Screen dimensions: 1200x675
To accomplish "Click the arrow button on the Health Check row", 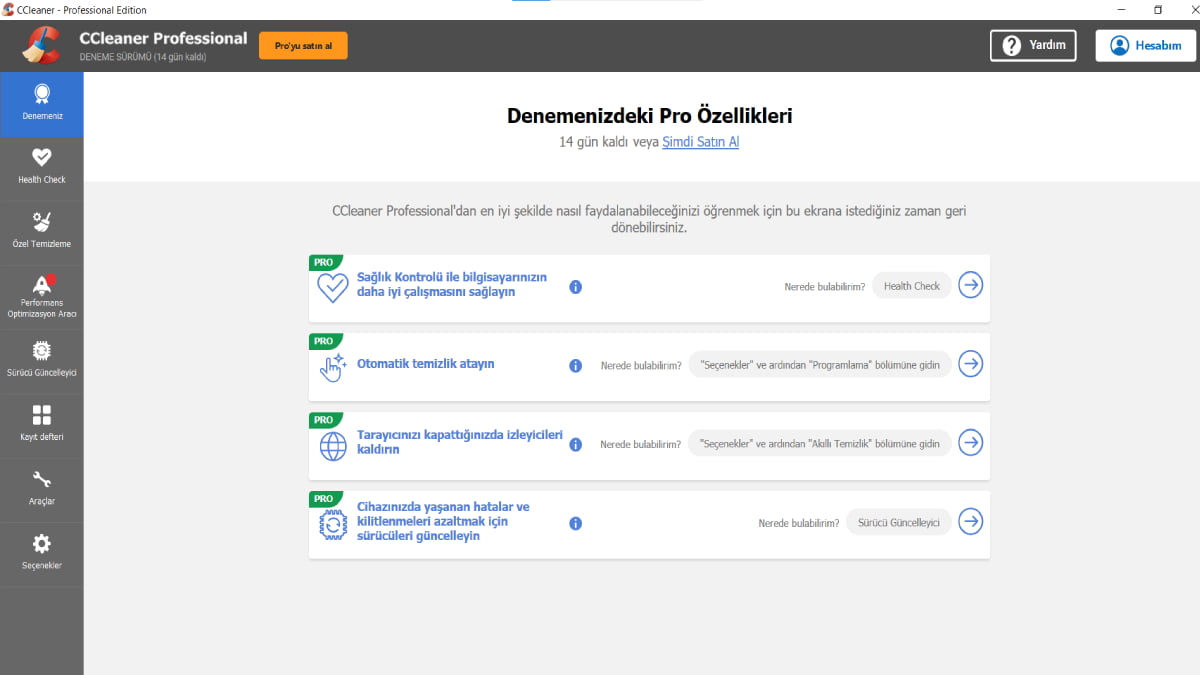I will coord(970,285).
